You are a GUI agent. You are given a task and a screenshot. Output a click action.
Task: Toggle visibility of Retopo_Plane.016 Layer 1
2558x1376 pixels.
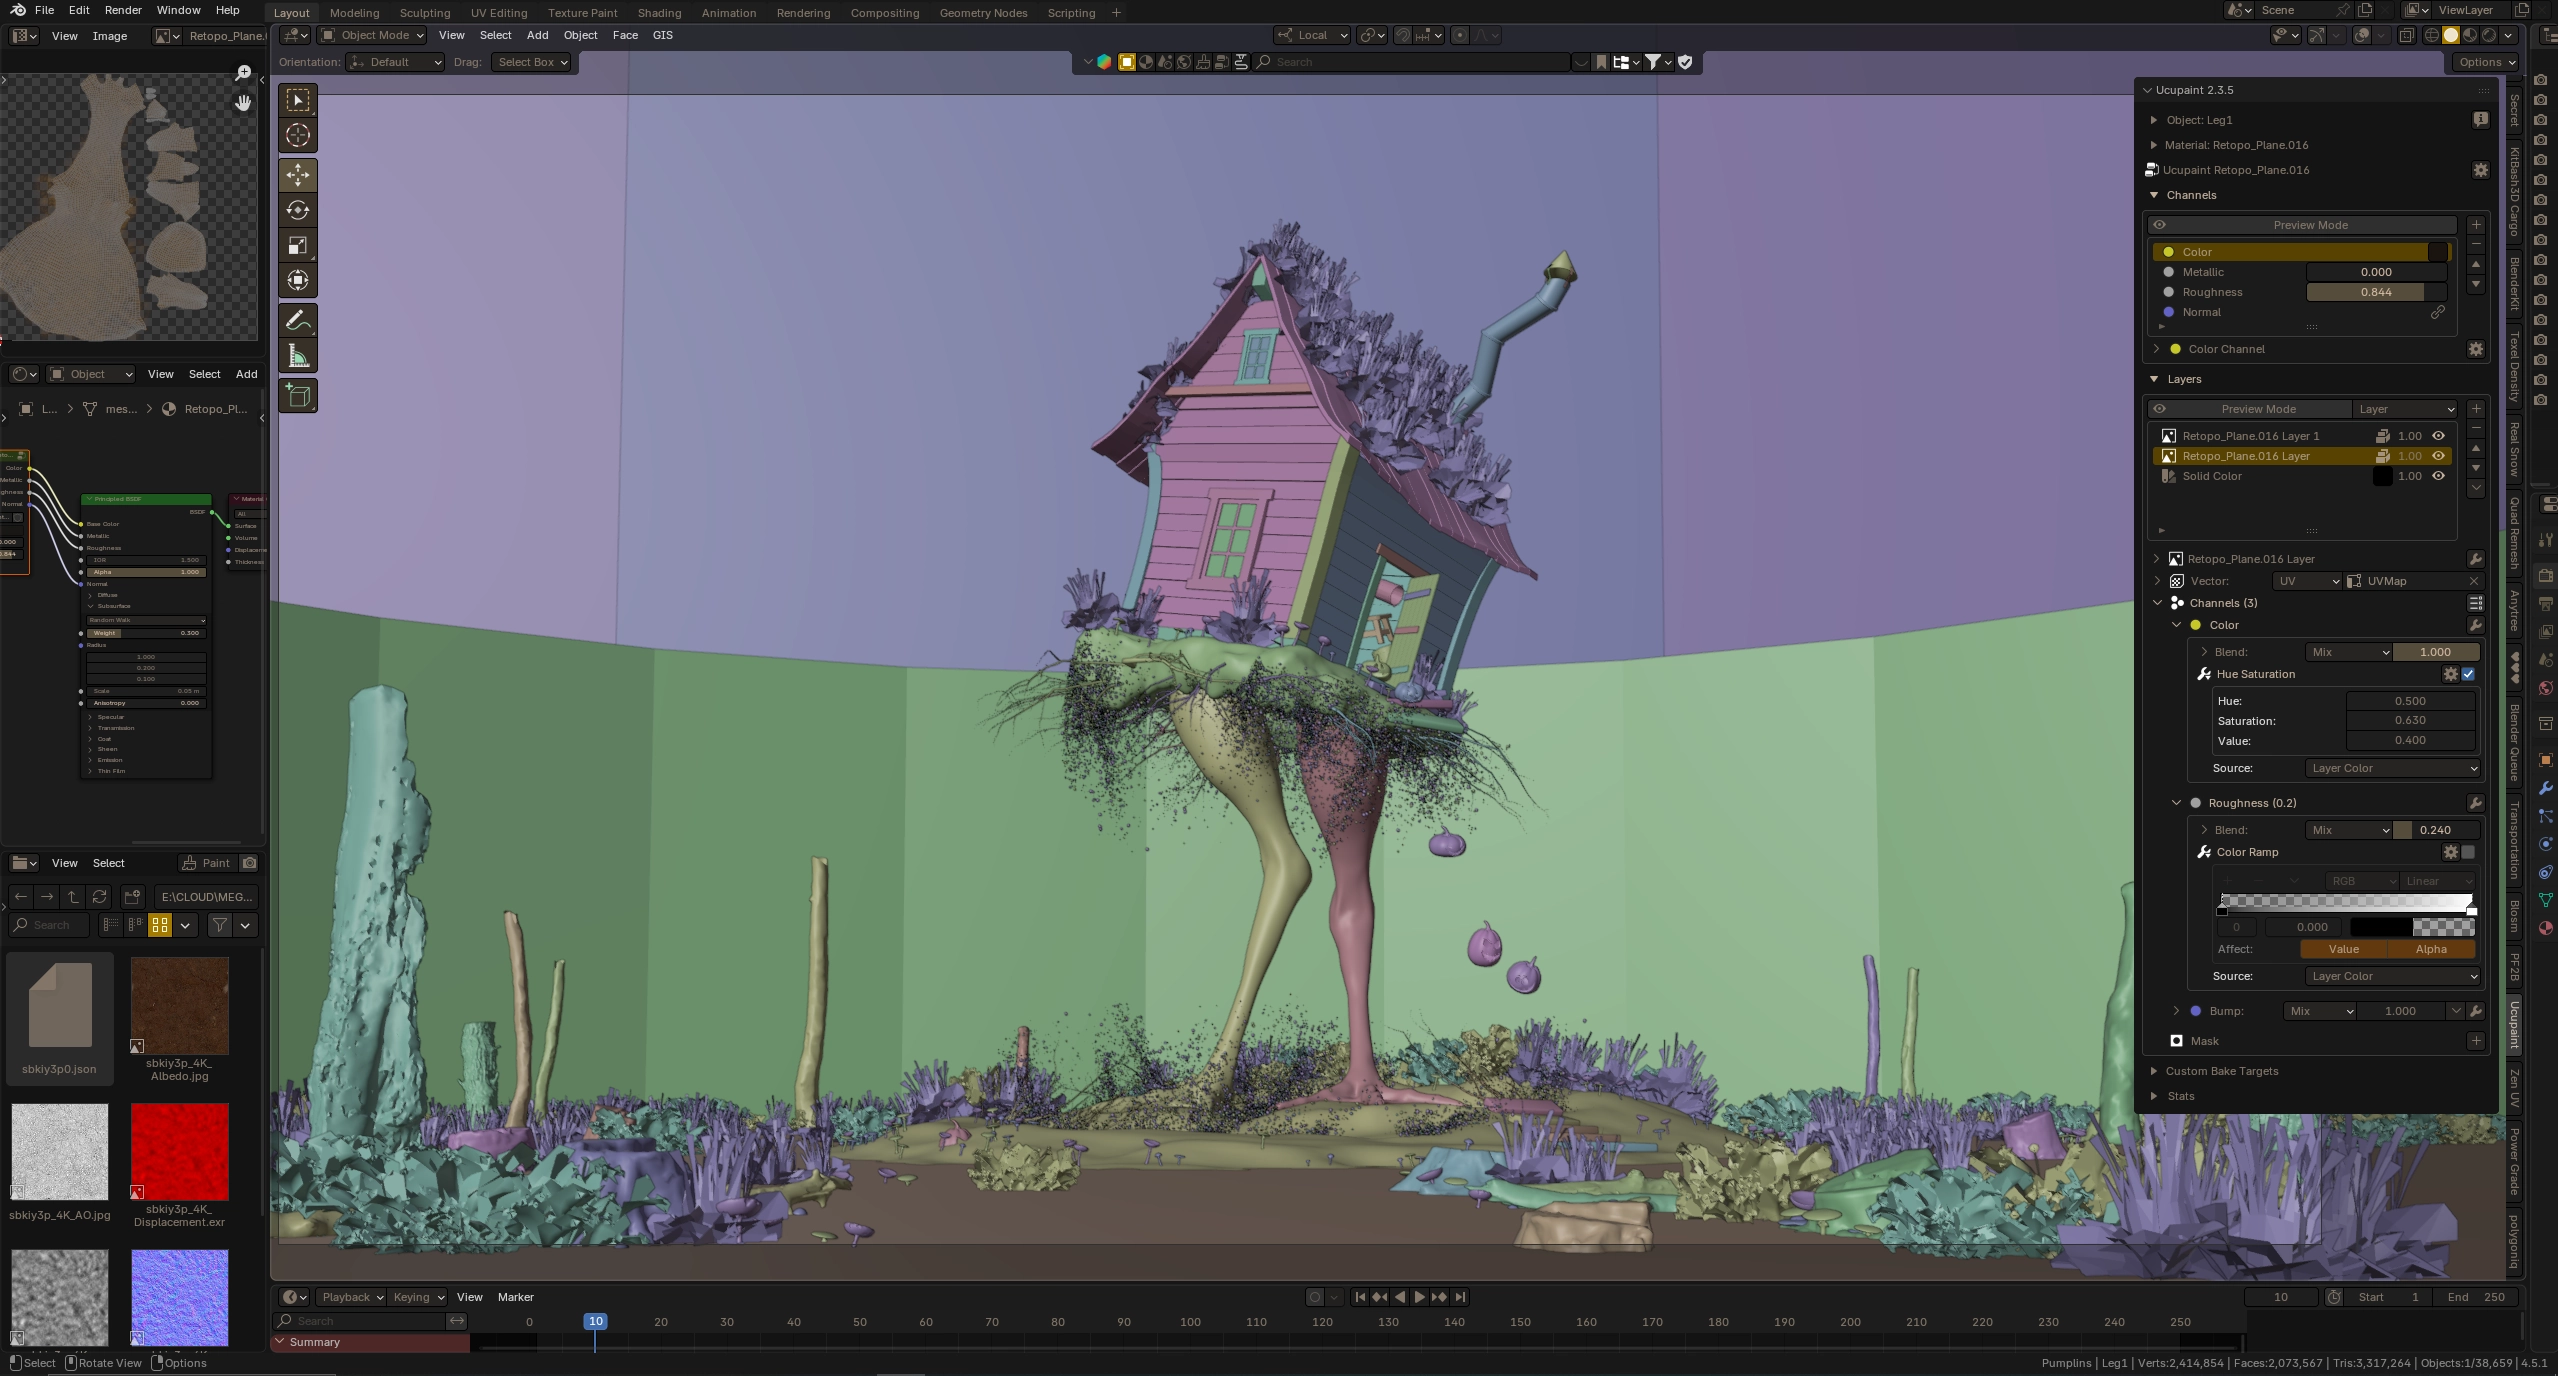point(2438,436)
